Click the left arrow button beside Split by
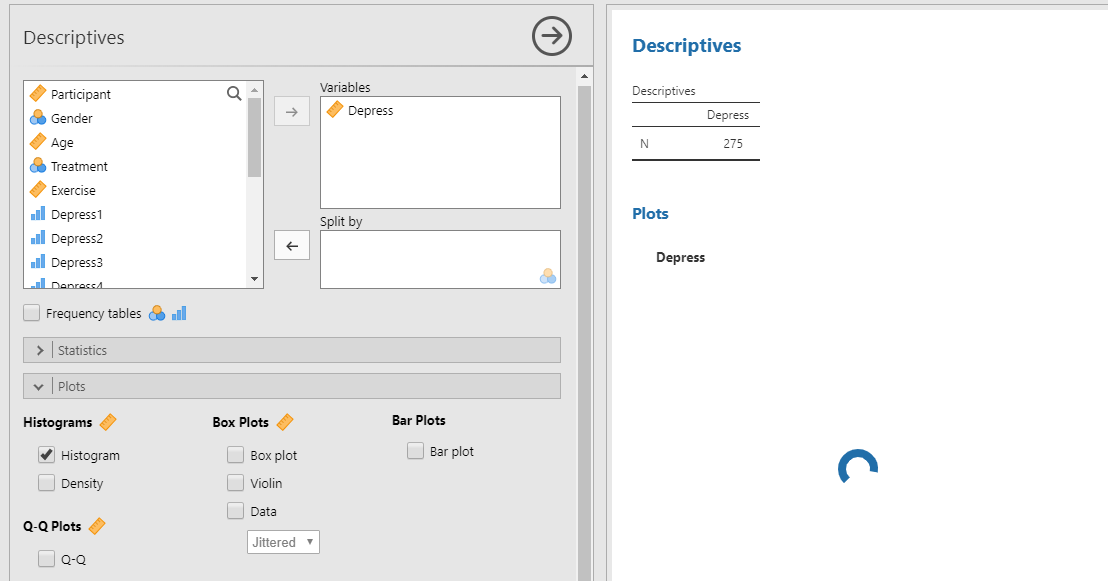The image size is (1108, 581). pyautogui.click(x=292, y=245)
